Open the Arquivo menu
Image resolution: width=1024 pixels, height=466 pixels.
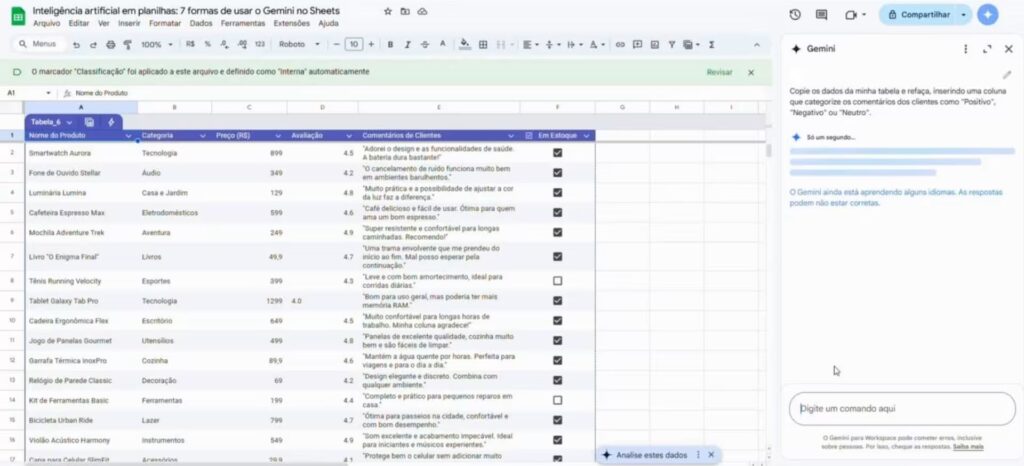46,23
